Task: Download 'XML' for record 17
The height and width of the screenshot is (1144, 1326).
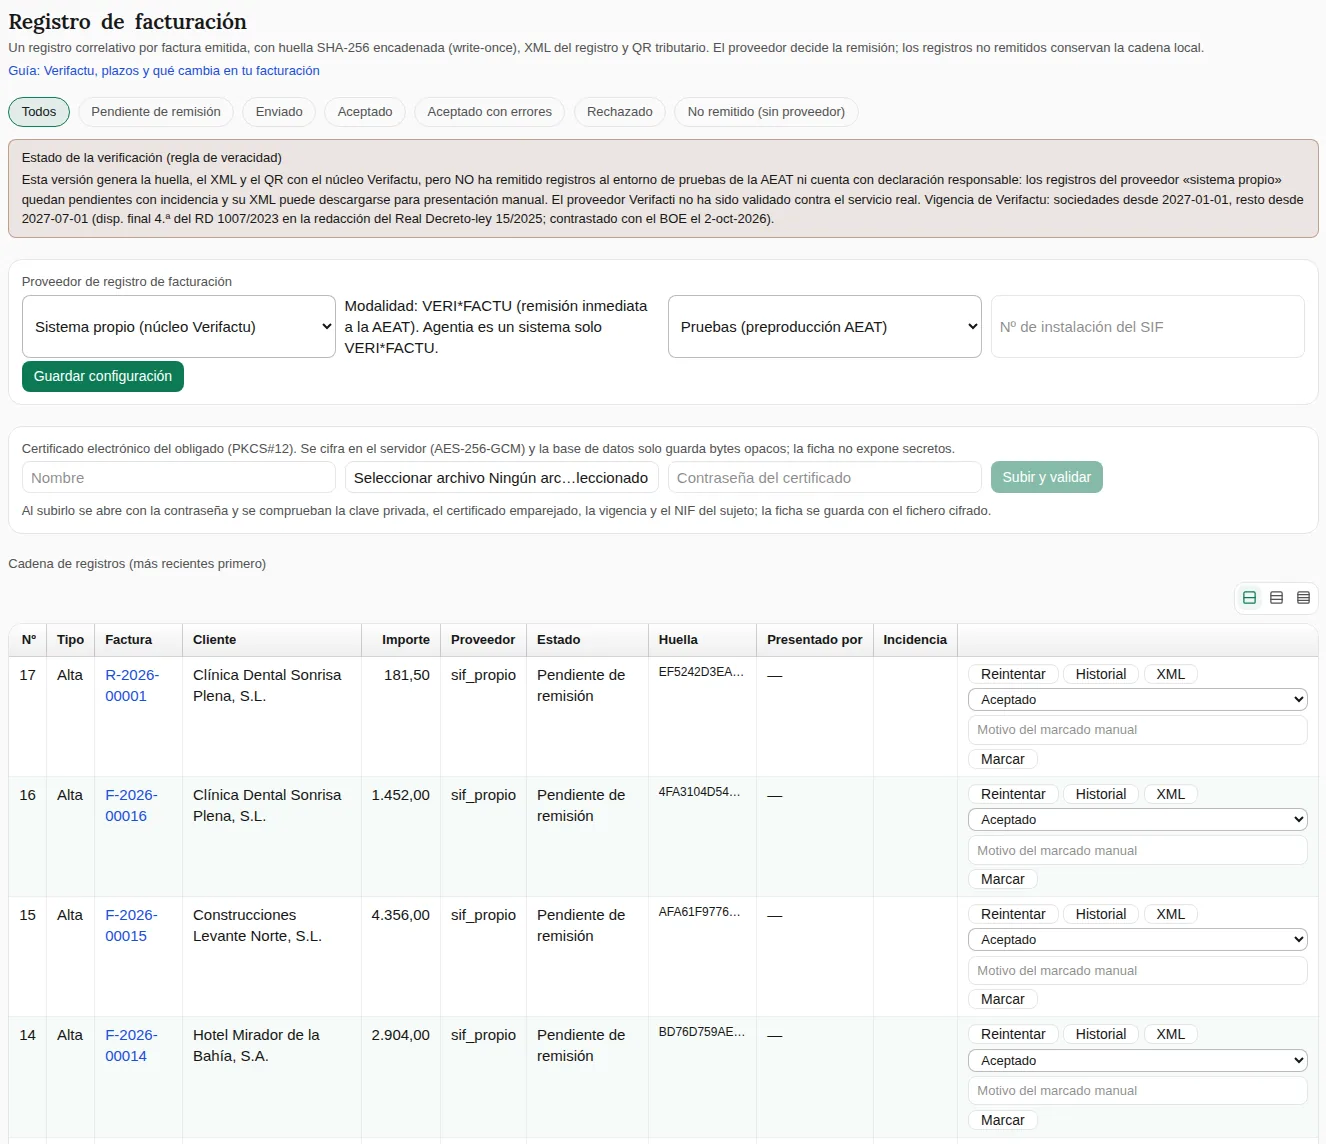Action: point(1171,674)
